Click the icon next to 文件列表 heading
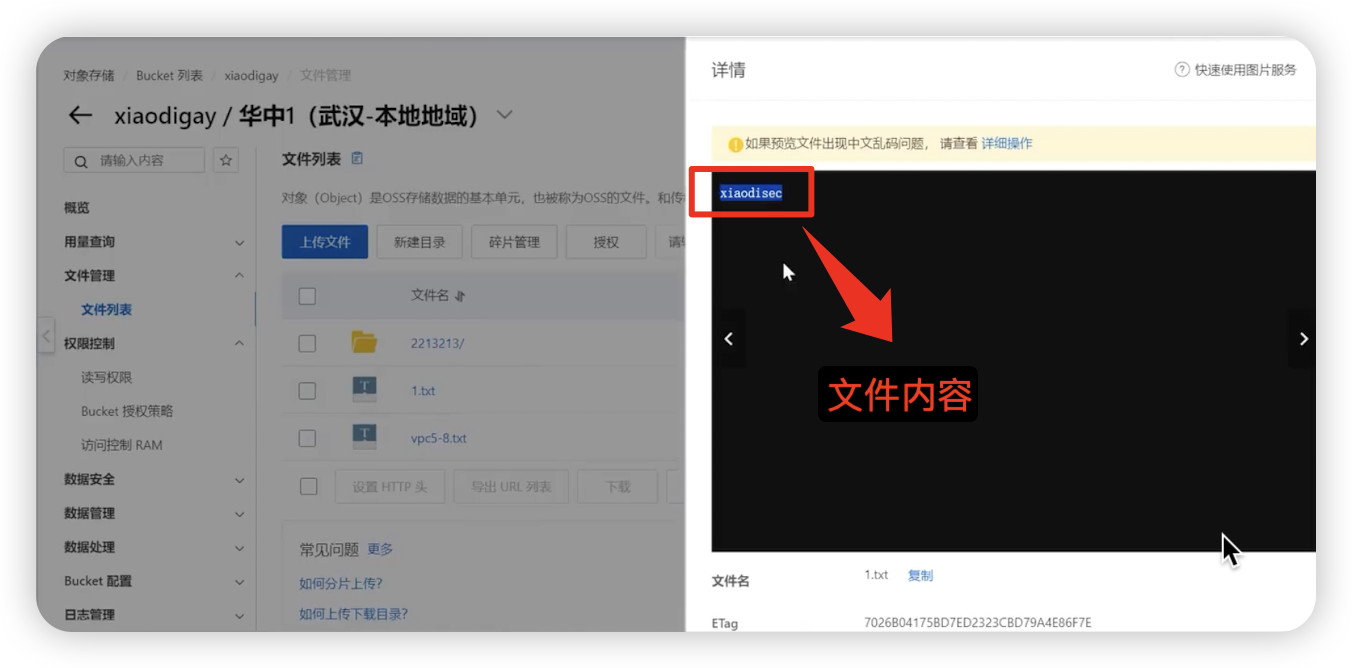 pos(357,159)
